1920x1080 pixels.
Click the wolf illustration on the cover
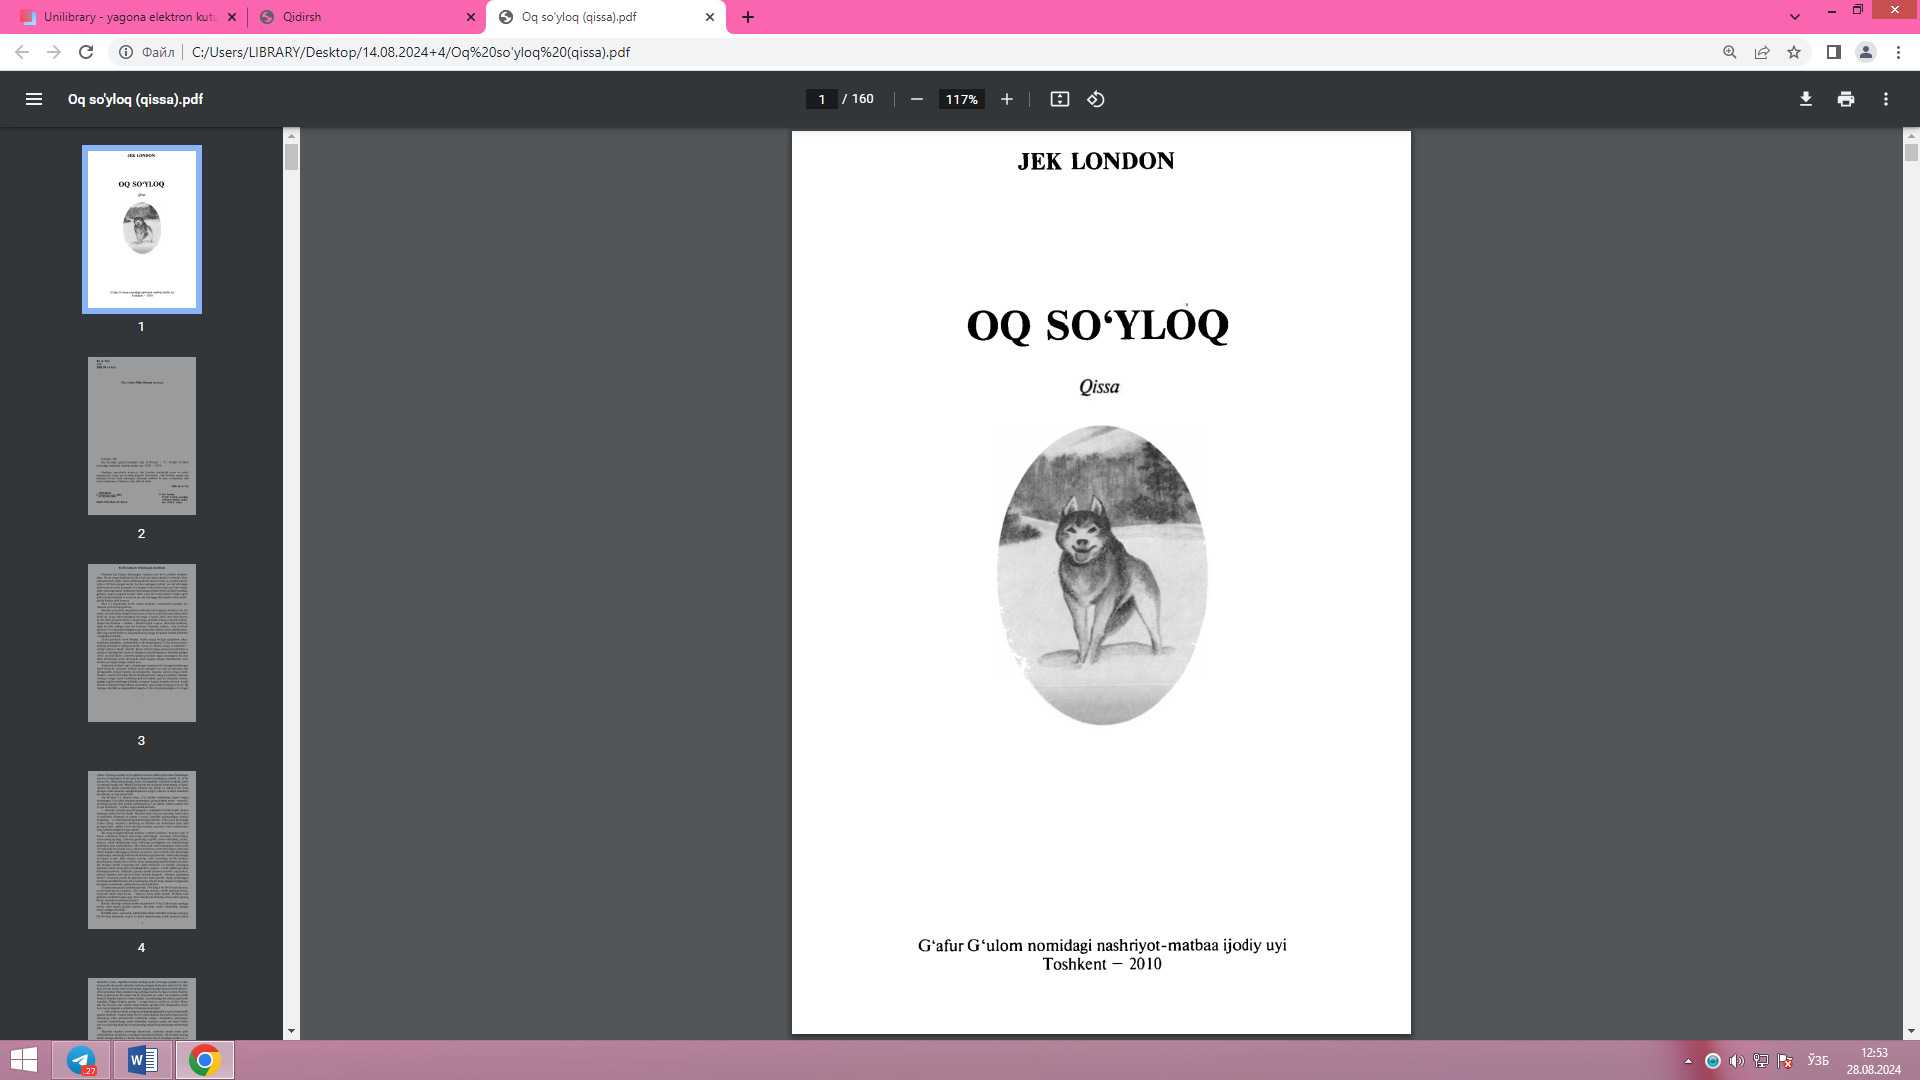tap(1102, 575)
